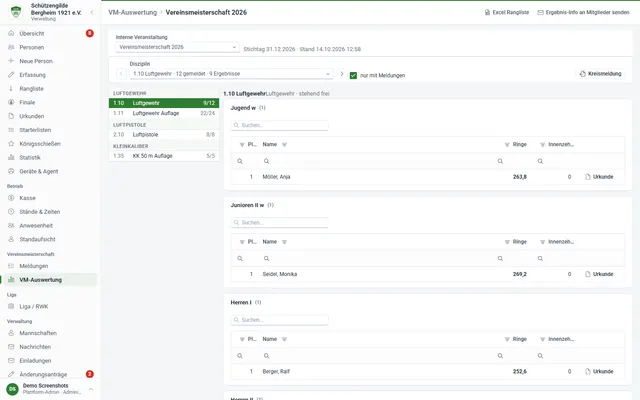The width and height of the screenshot is (640, 400).
Task: Click the name Berger, Ralf
Action: point(276,371)
